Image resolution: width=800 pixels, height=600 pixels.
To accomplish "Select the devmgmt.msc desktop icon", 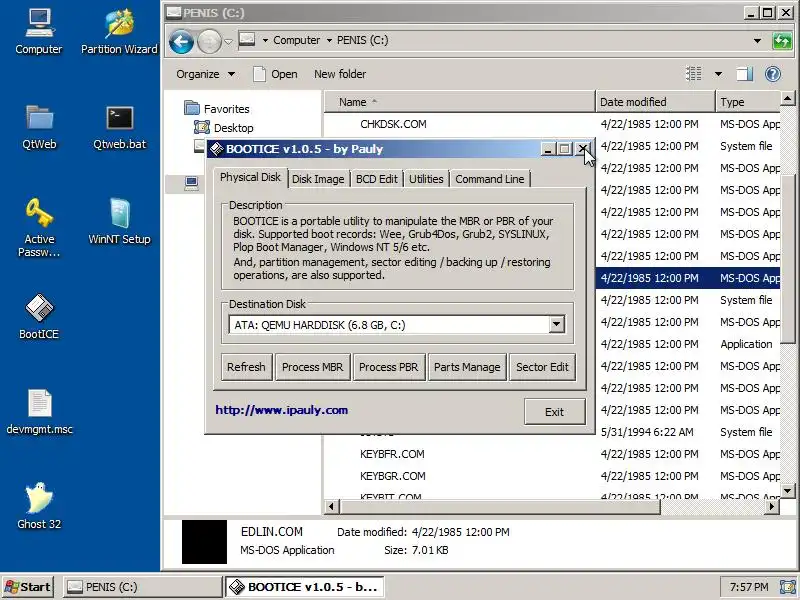I will pos(39,411).
